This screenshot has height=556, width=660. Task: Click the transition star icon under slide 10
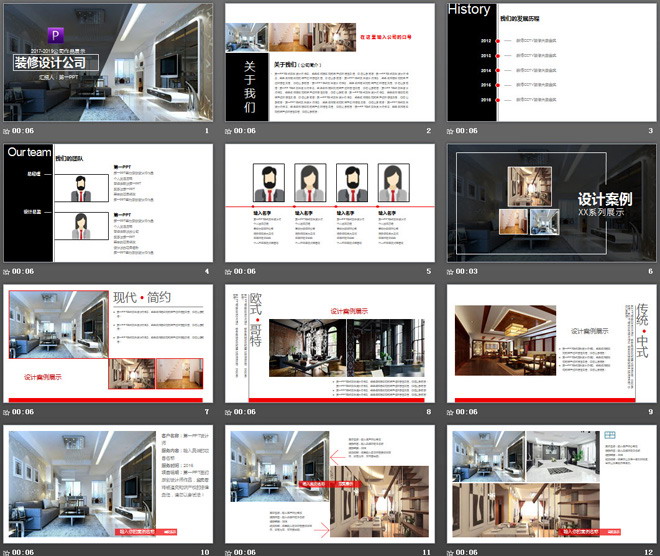[8, 551]
